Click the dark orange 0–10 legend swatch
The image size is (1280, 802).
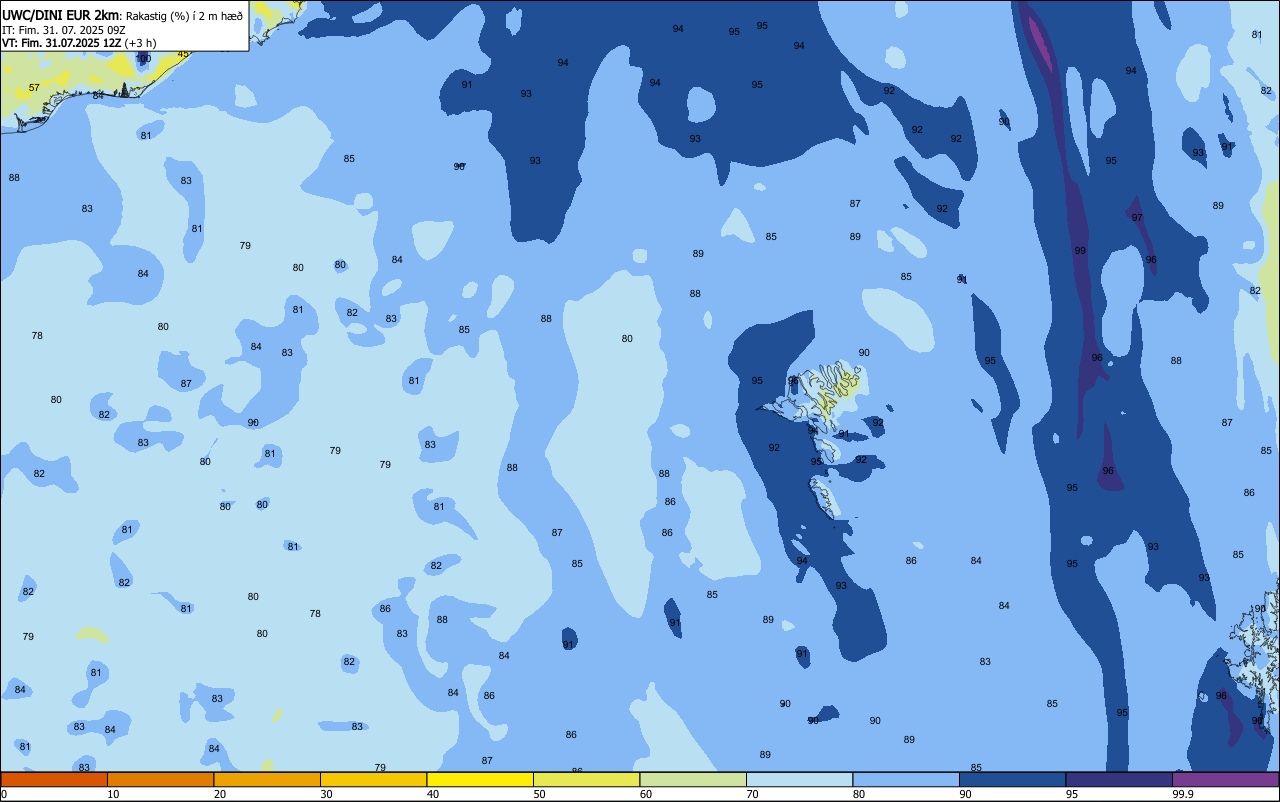[54, 779]
